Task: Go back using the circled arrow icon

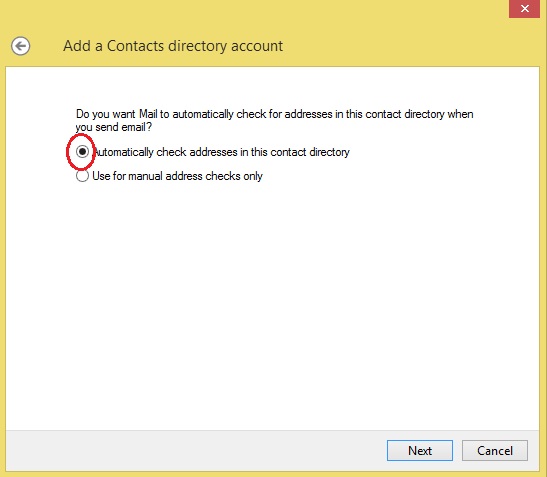Action: point(20,46)
